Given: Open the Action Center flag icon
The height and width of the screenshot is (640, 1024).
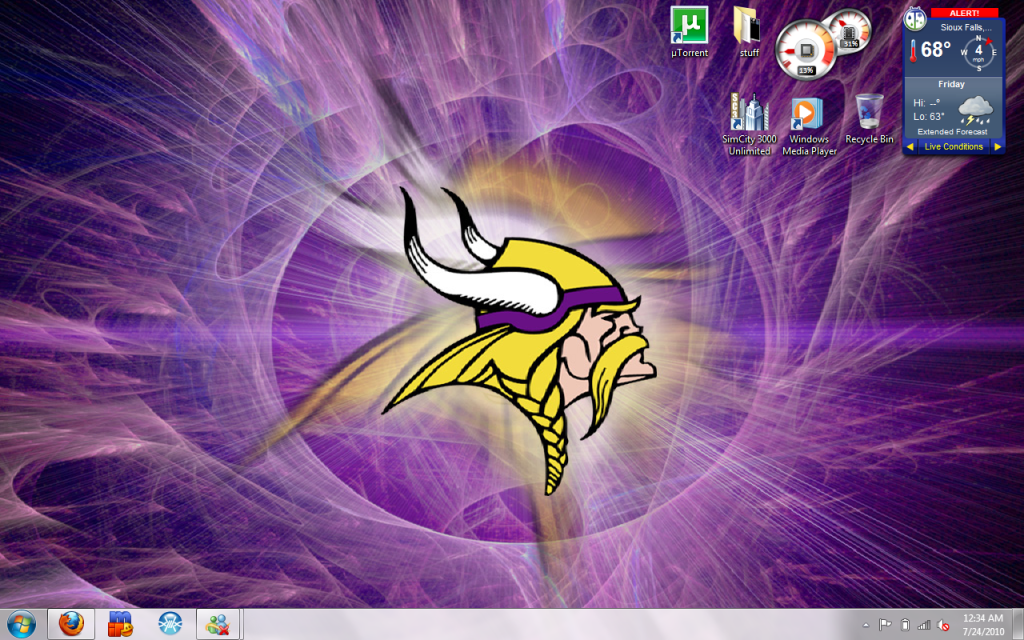Looking at the screenshot, I should pyautogui.click(x=885, y=625).
